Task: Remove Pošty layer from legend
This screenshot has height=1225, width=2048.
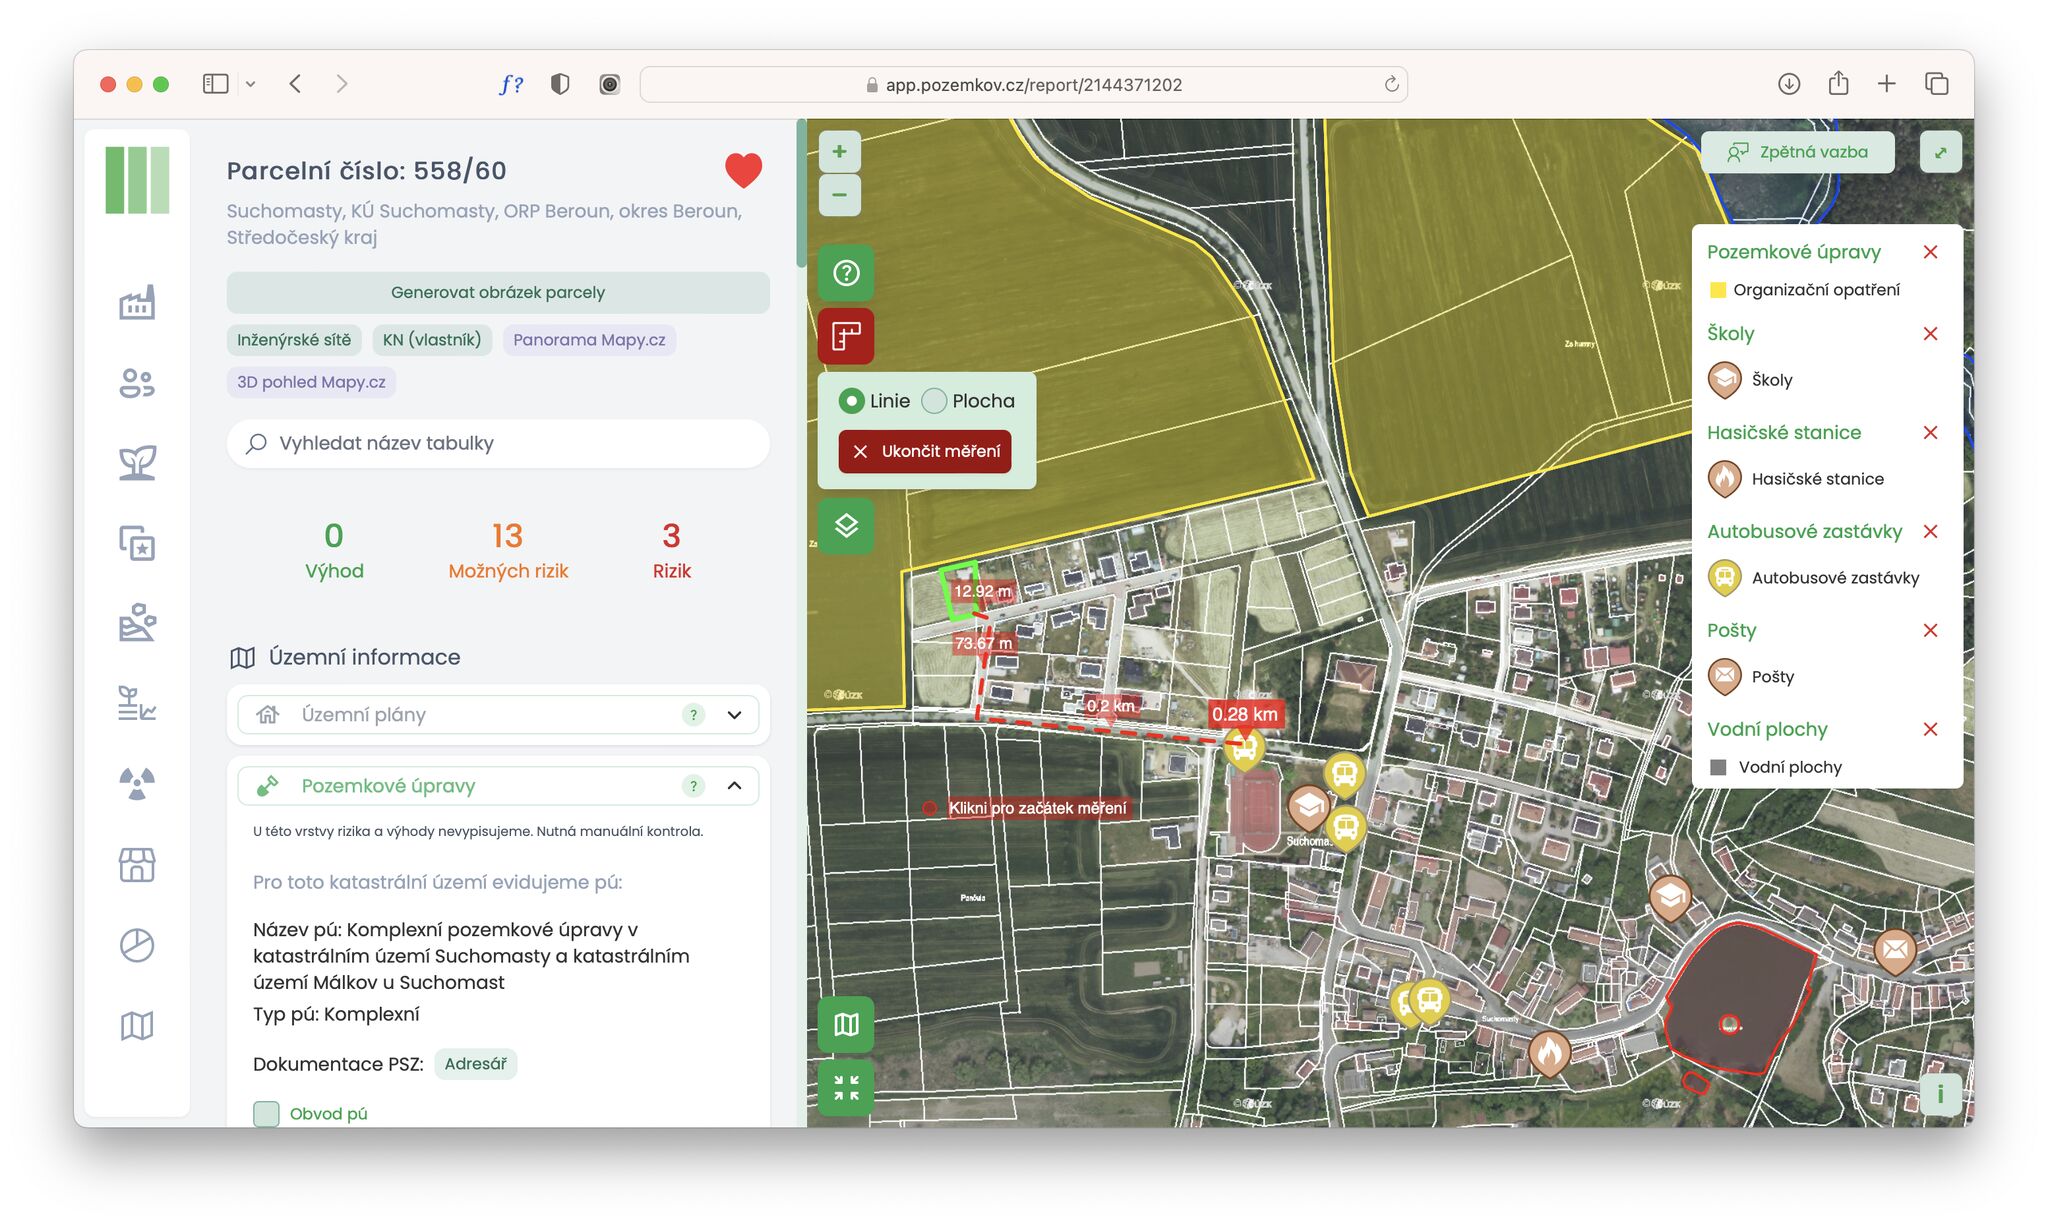Action: pyautogui.click(x=1931, y=631)
